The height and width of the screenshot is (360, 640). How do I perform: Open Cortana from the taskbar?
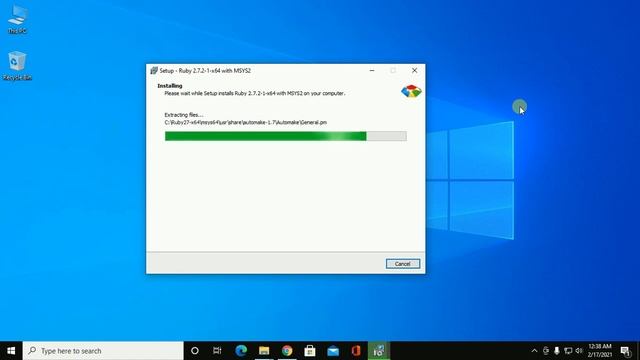pos(195,351)
